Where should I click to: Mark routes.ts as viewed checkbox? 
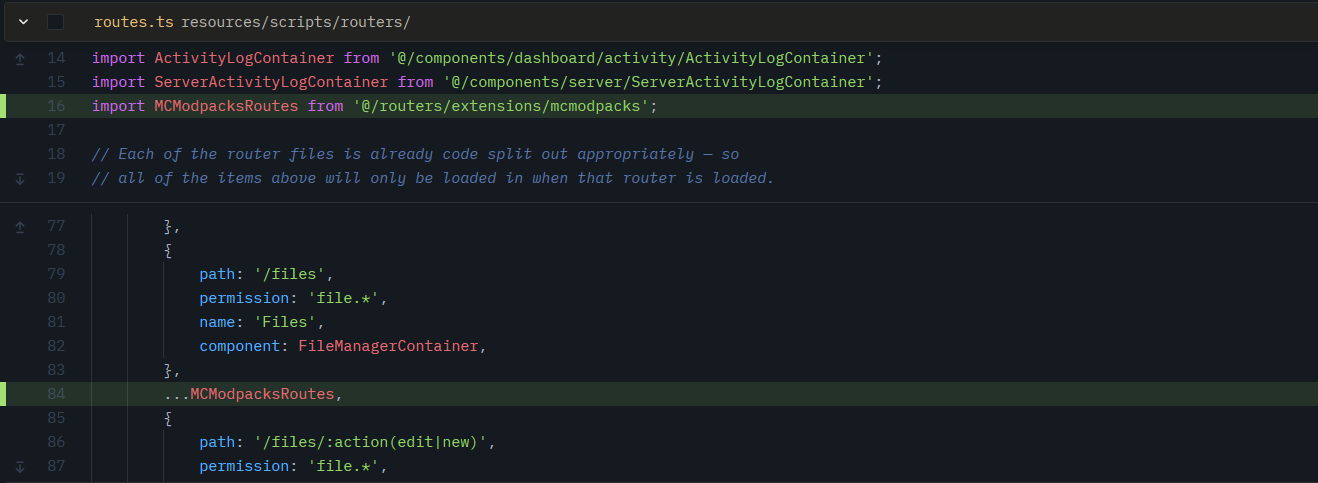coord(55,22)
